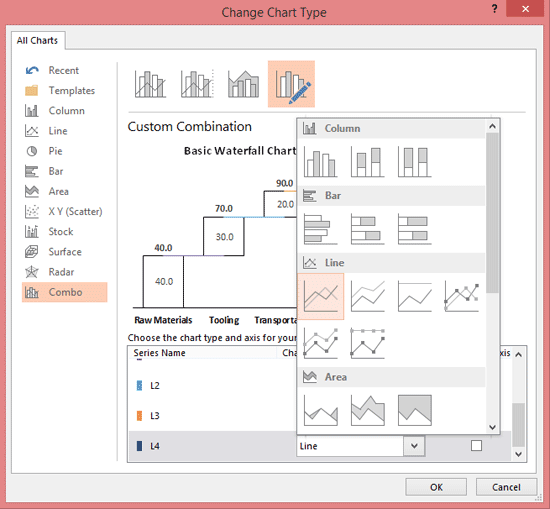Choose 100% Stacked Area chart type
The height and width of the screenshot is (509, 550).
(x=415, y=410)
